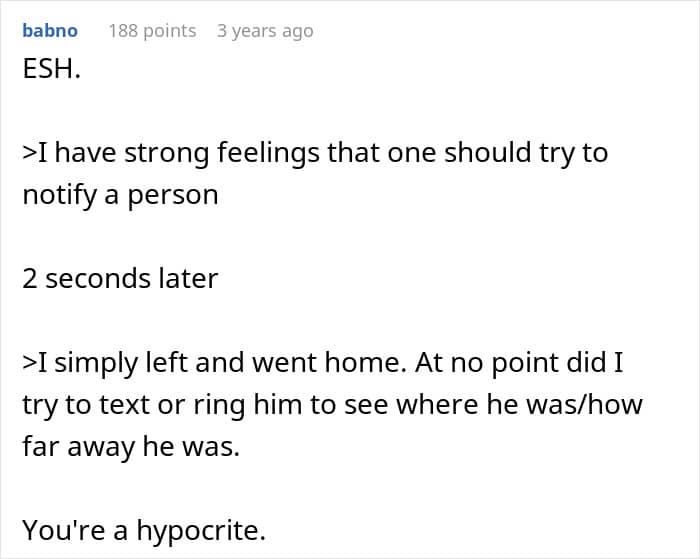Open the babno user profile link
Screen dimensions: 700x559
point(50,31)
